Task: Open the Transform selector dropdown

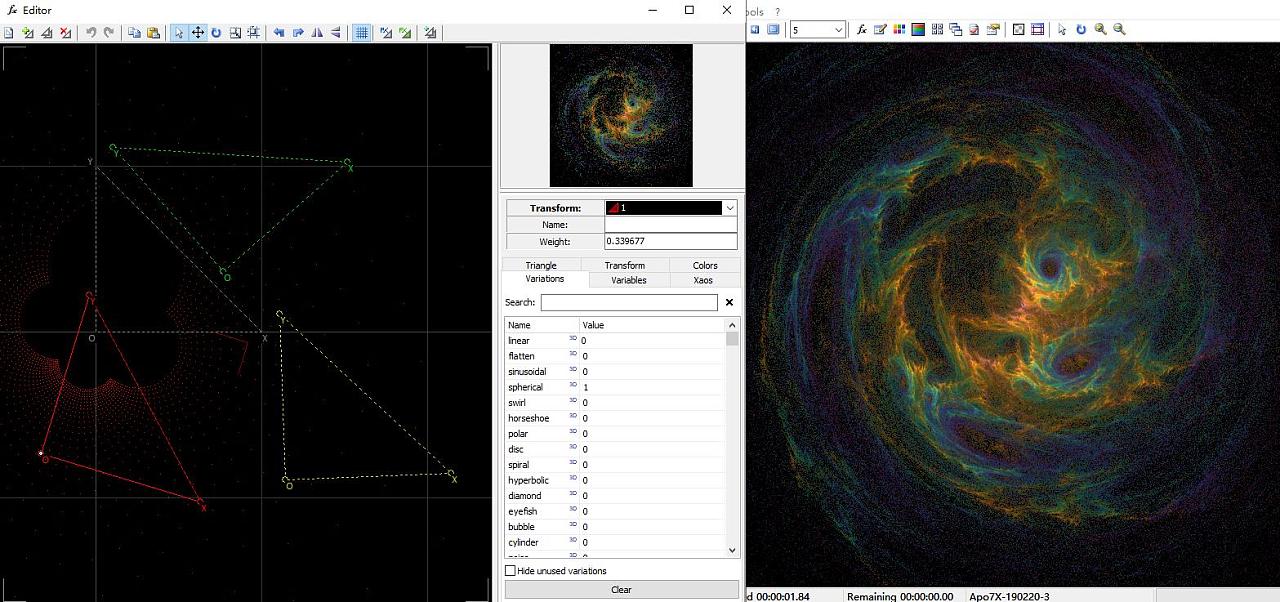Action: pyautogui.click(x=730, y=208)
